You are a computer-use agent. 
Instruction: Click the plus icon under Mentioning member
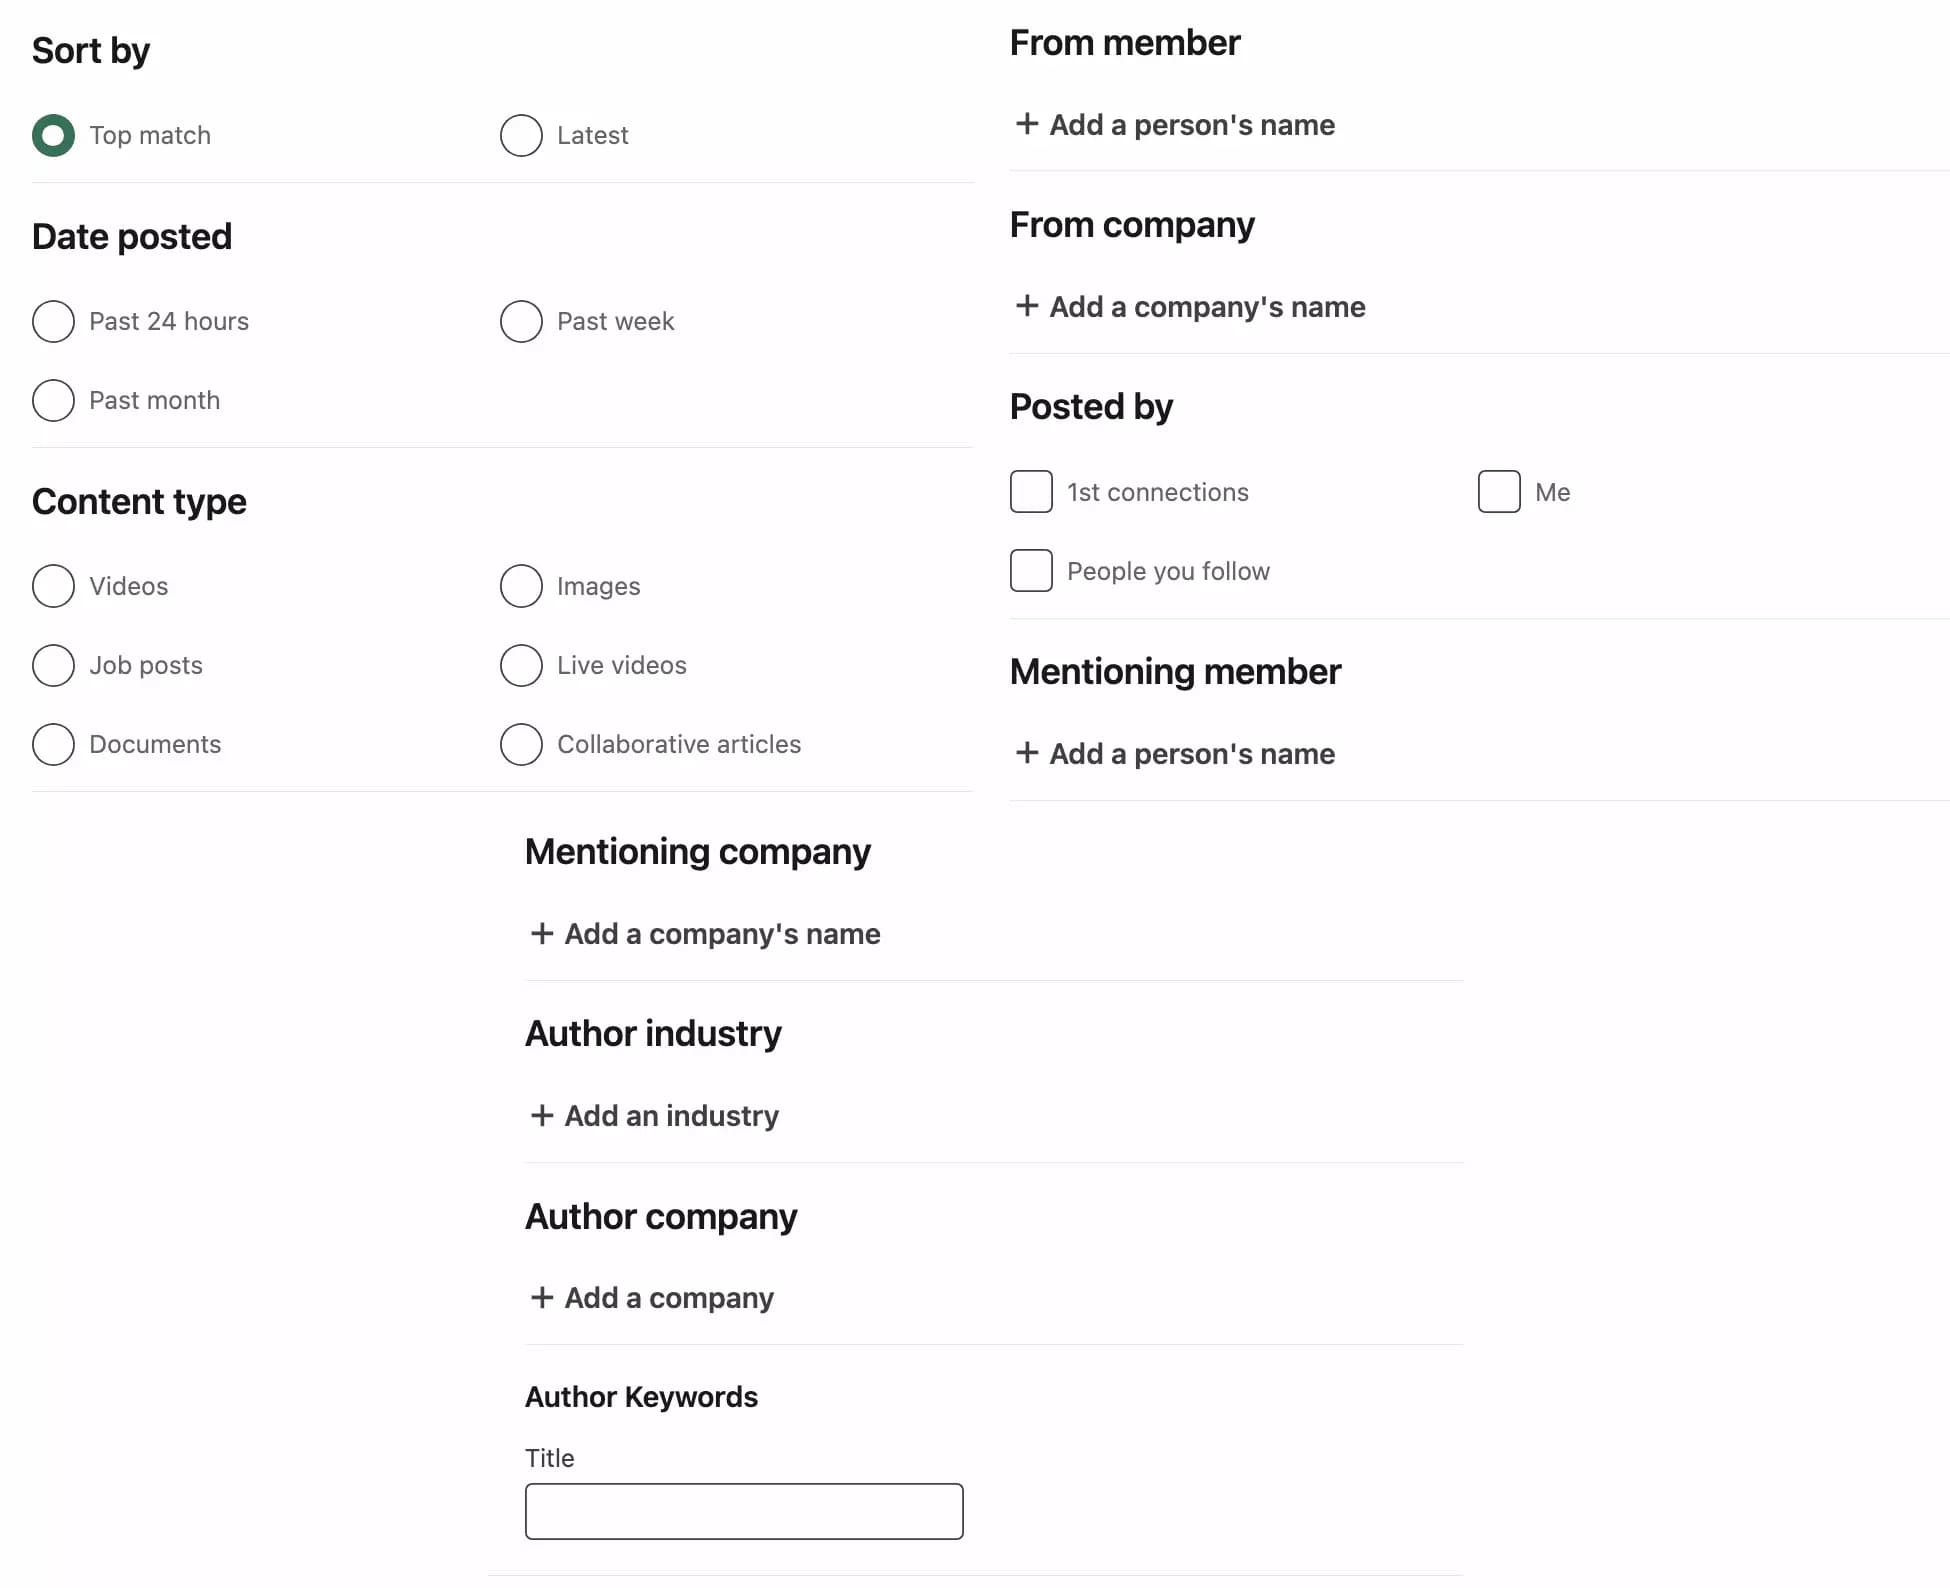point(1029,753)
